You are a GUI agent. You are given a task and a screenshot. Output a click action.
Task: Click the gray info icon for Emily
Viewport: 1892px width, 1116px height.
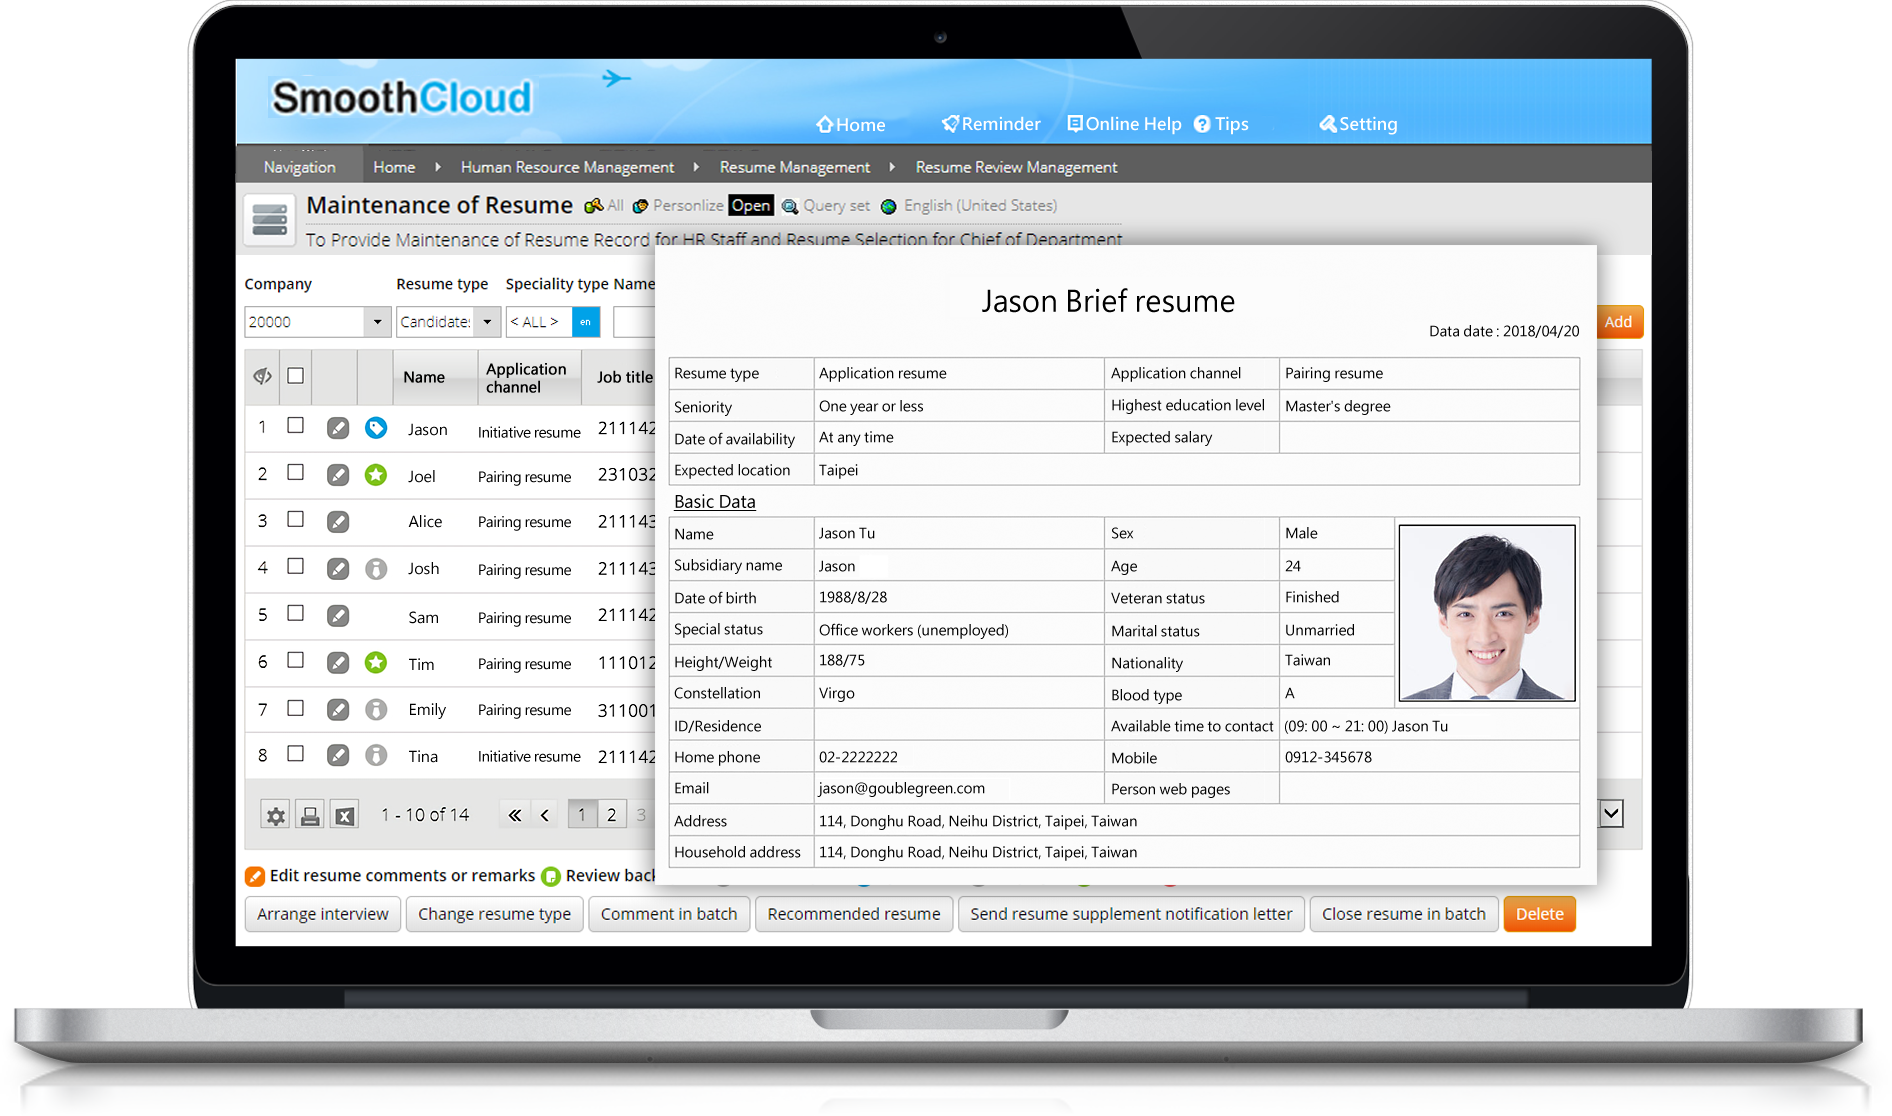pos(376,709)
